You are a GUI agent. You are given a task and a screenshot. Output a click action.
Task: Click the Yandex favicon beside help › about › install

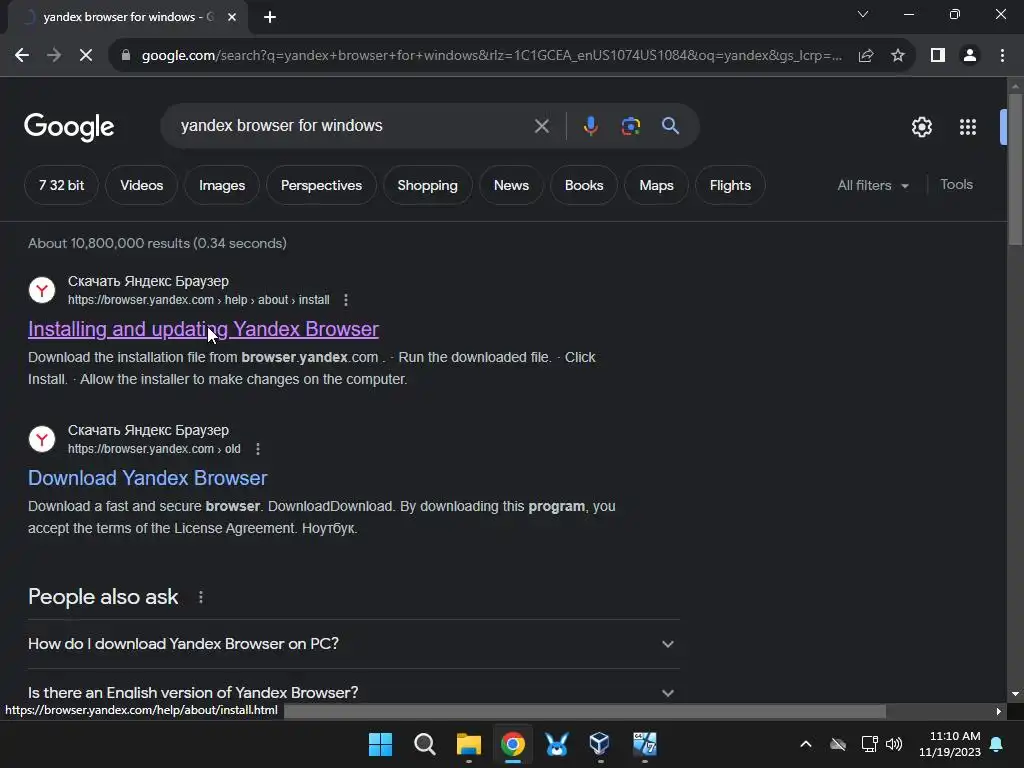click(x=42, y=290)
